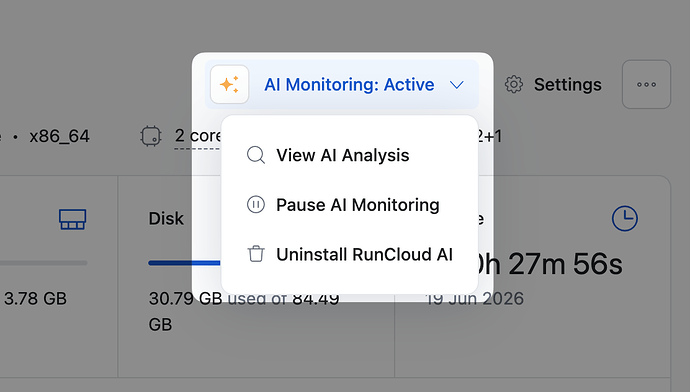Open Settings link

(568, 84)
